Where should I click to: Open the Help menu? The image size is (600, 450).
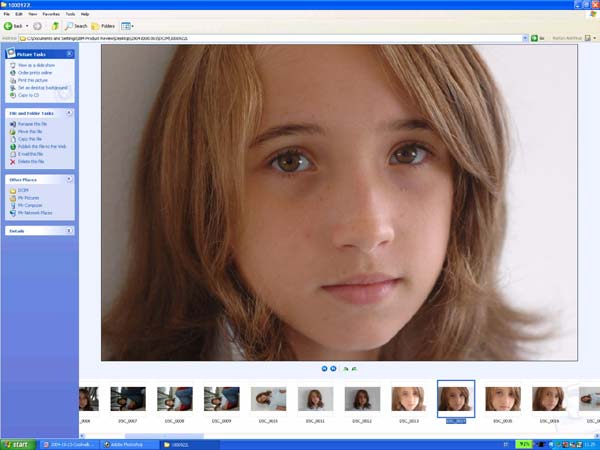tap(85, 14)
